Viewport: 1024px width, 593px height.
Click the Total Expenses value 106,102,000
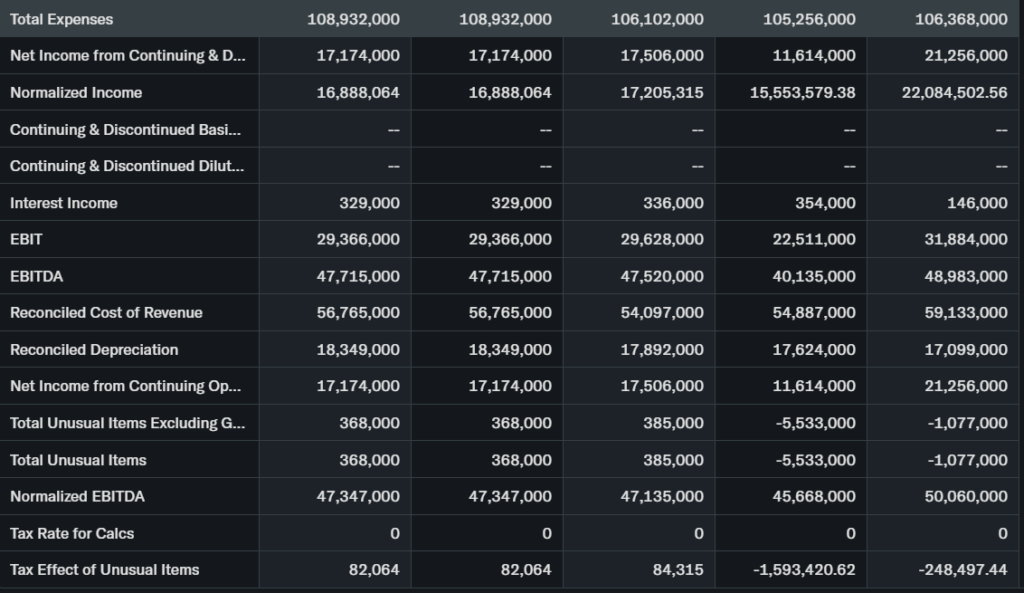657,19
